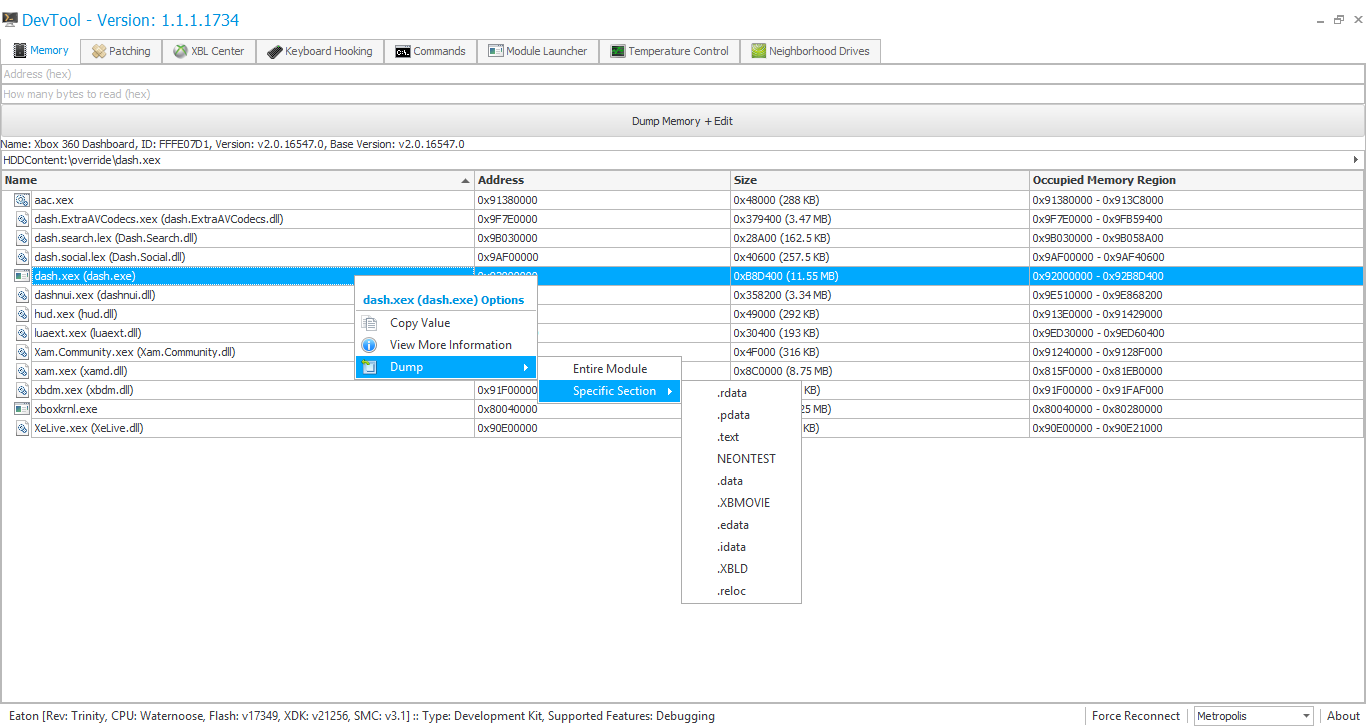Click the View More Information info icon
The width and height of the screenshot is (1366, 728).
click(369, 345)
